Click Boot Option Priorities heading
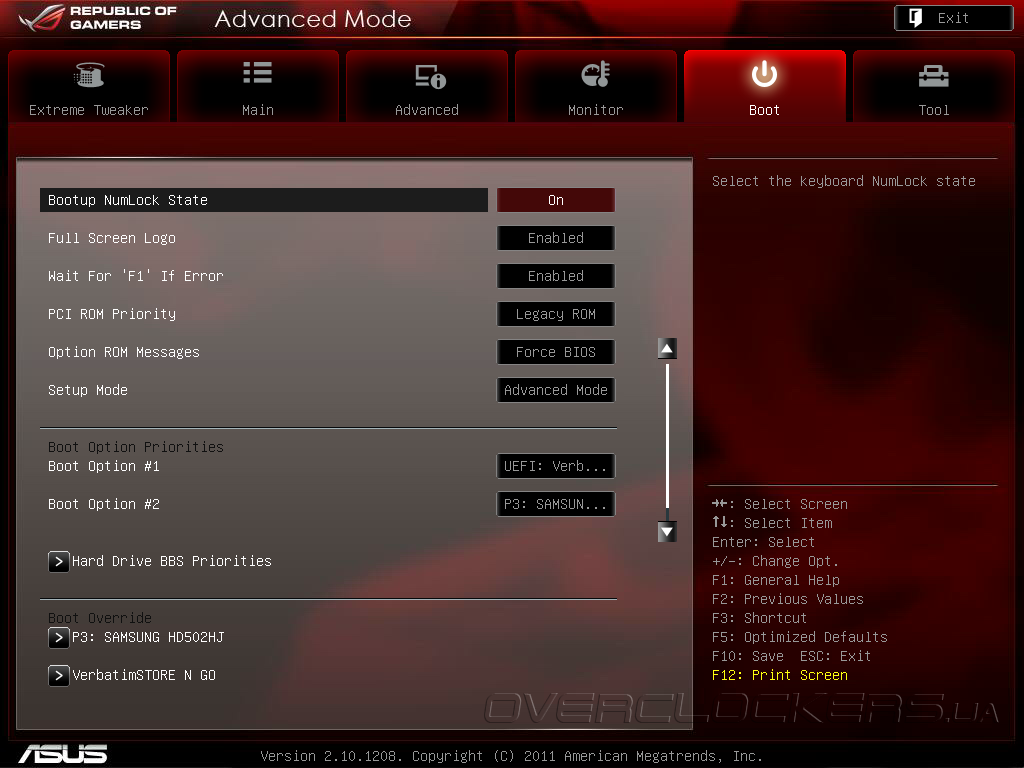This screenshot has width=1024, height=768. tap(136, 447)
